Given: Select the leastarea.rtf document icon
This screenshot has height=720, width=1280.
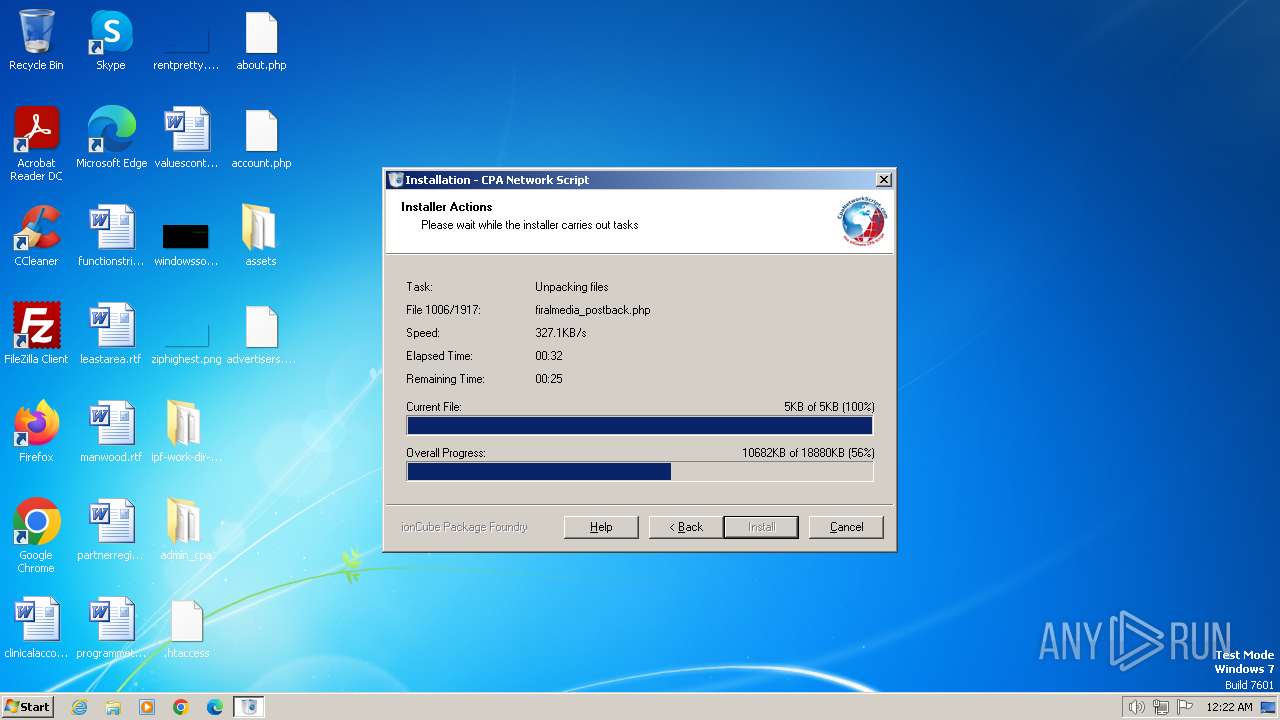Looking at the screenshot, I should [x=111, y=334].
